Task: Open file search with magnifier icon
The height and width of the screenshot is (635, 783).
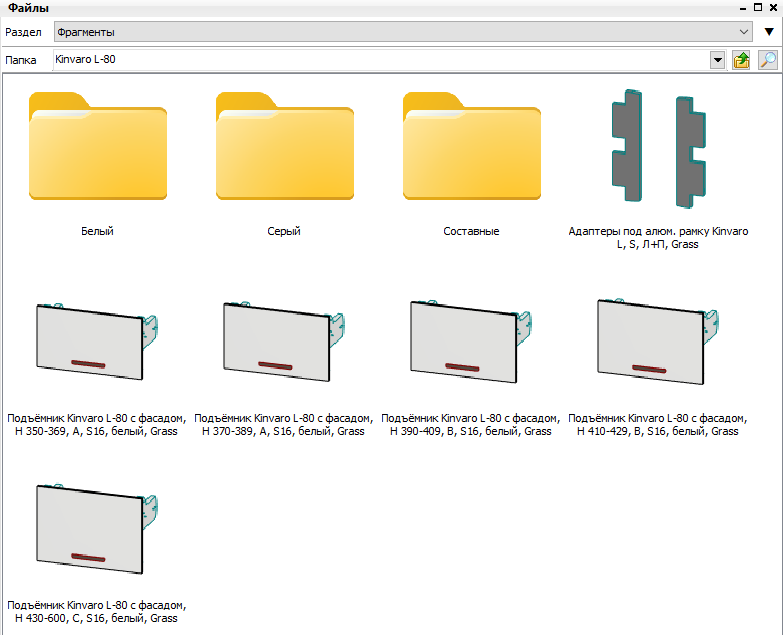Action: point(768,60)
